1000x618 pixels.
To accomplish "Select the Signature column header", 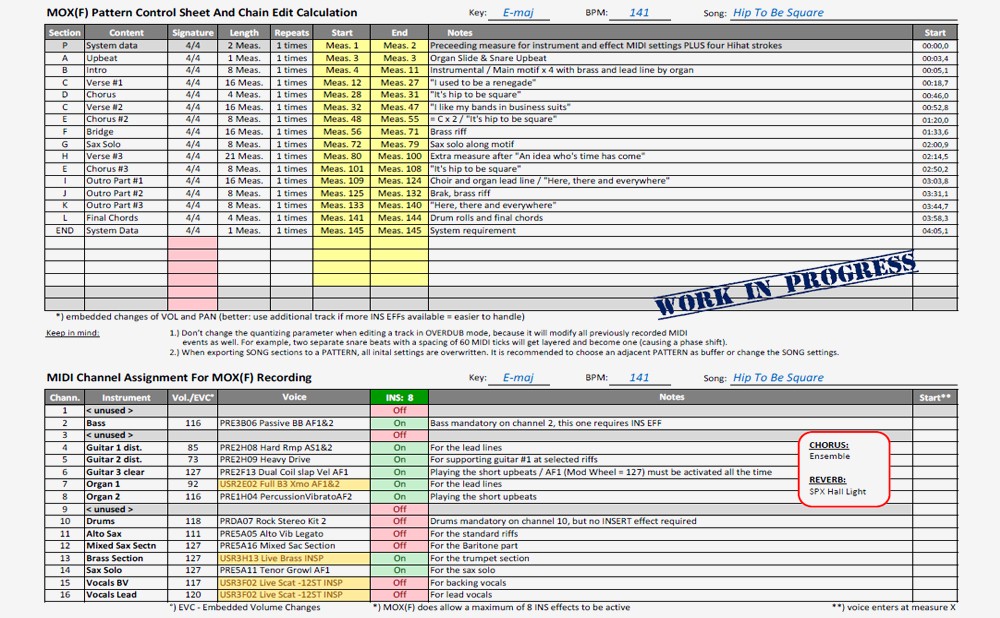I will [193, 33].
